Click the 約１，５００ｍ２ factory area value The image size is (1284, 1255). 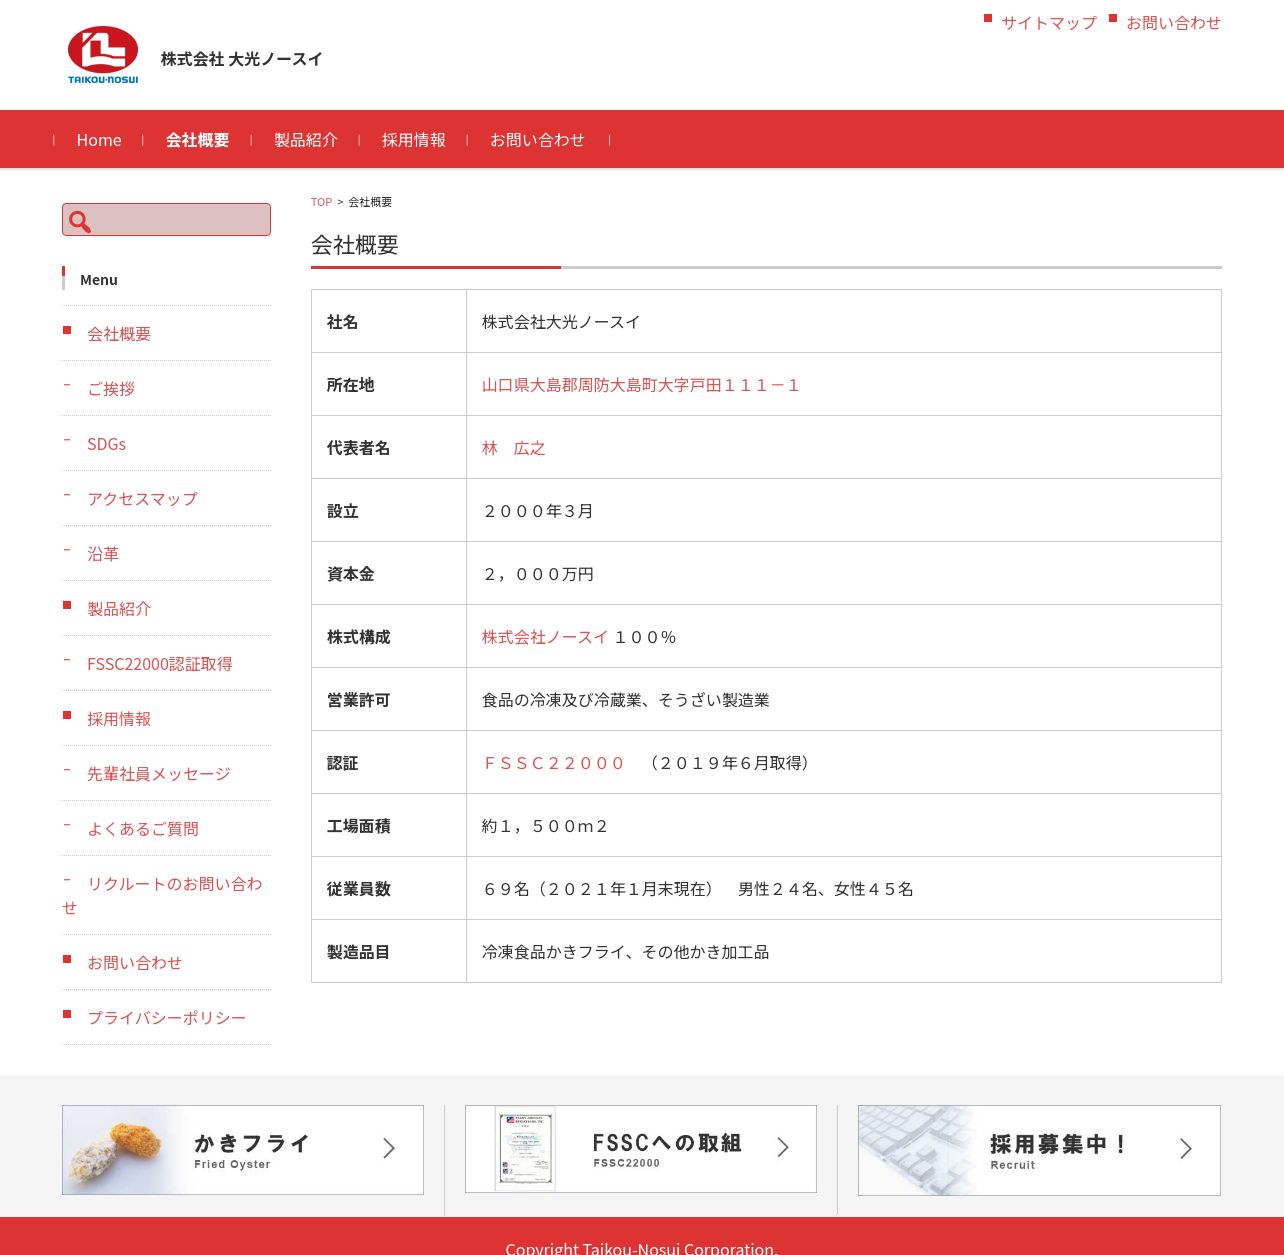pyautogui.click(x=545, y=826)
